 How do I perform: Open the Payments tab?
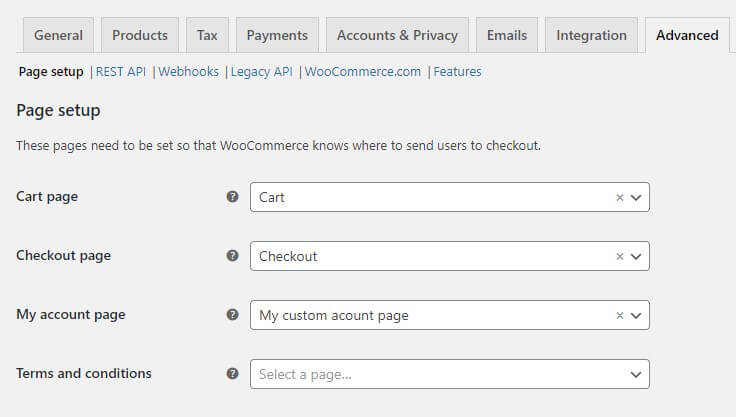point(277,35)
